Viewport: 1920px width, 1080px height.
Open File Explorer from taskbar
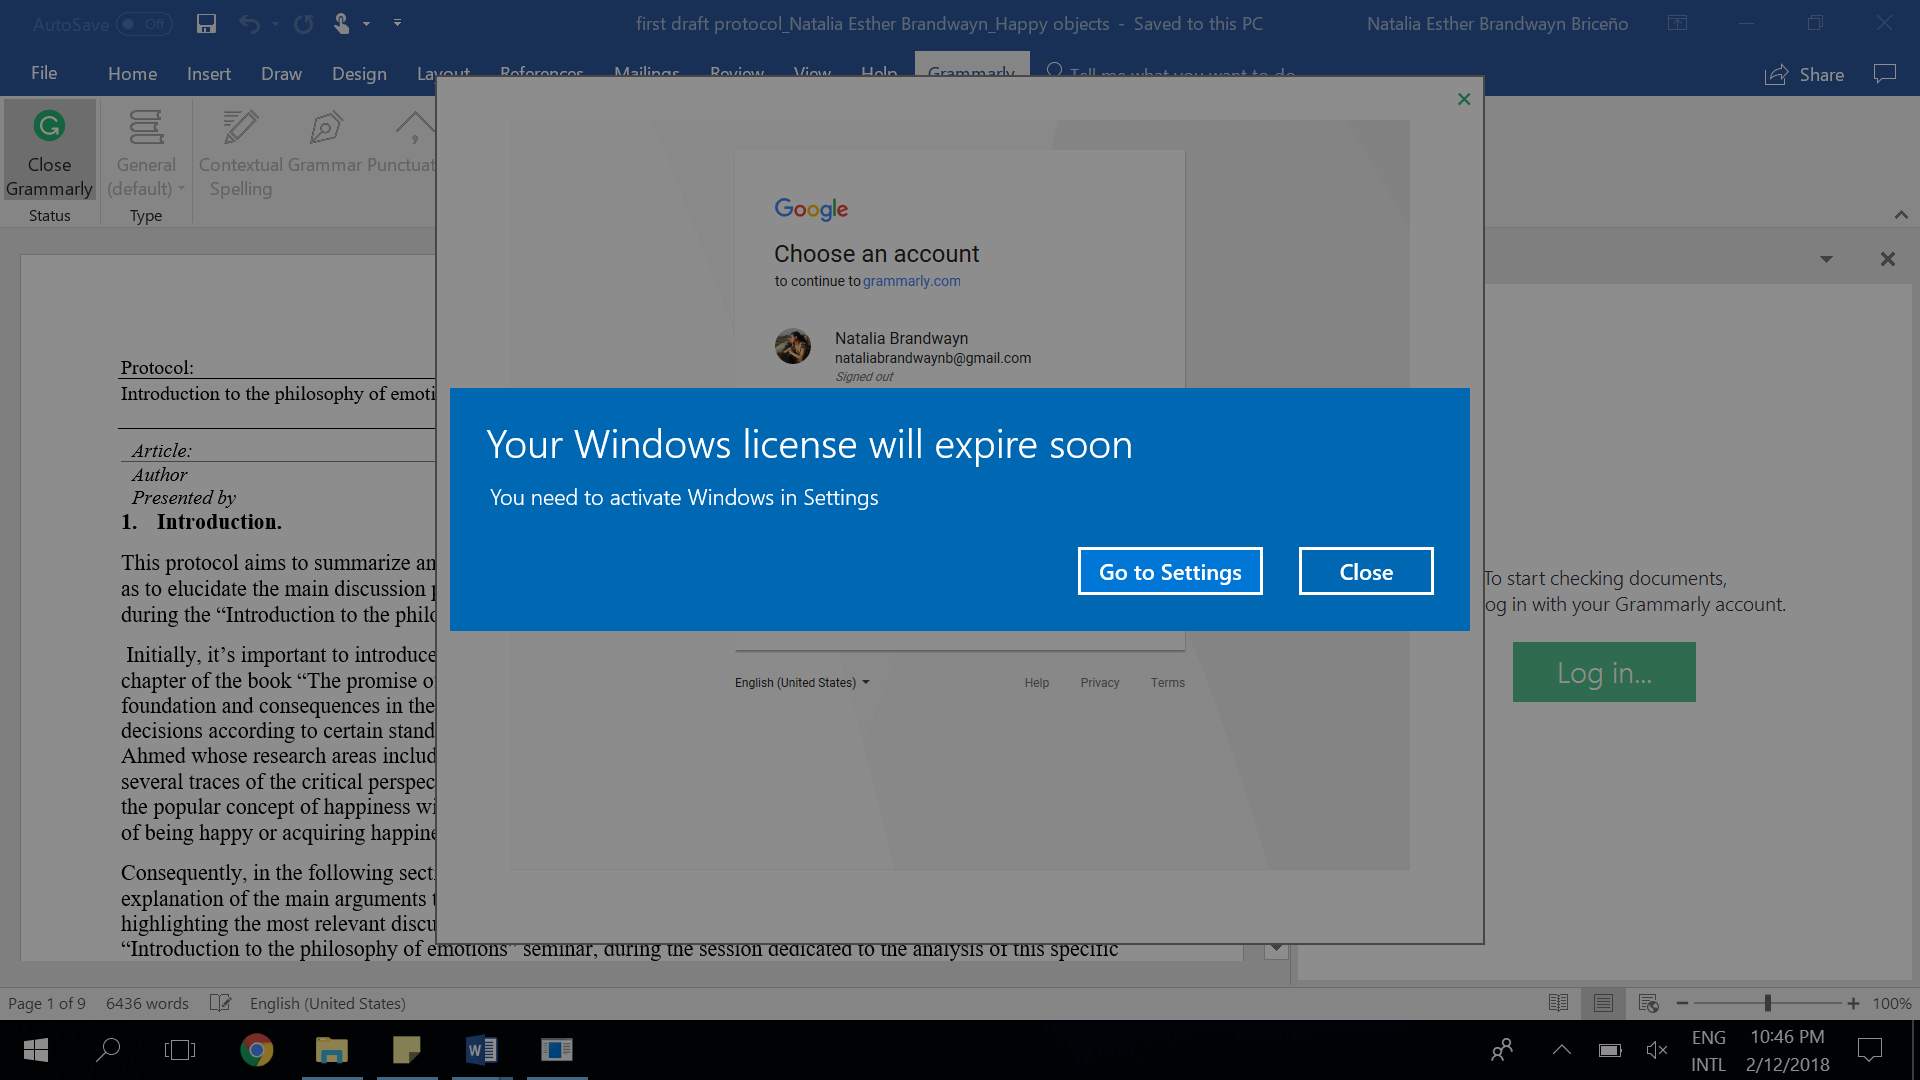tap(331, 1050)
